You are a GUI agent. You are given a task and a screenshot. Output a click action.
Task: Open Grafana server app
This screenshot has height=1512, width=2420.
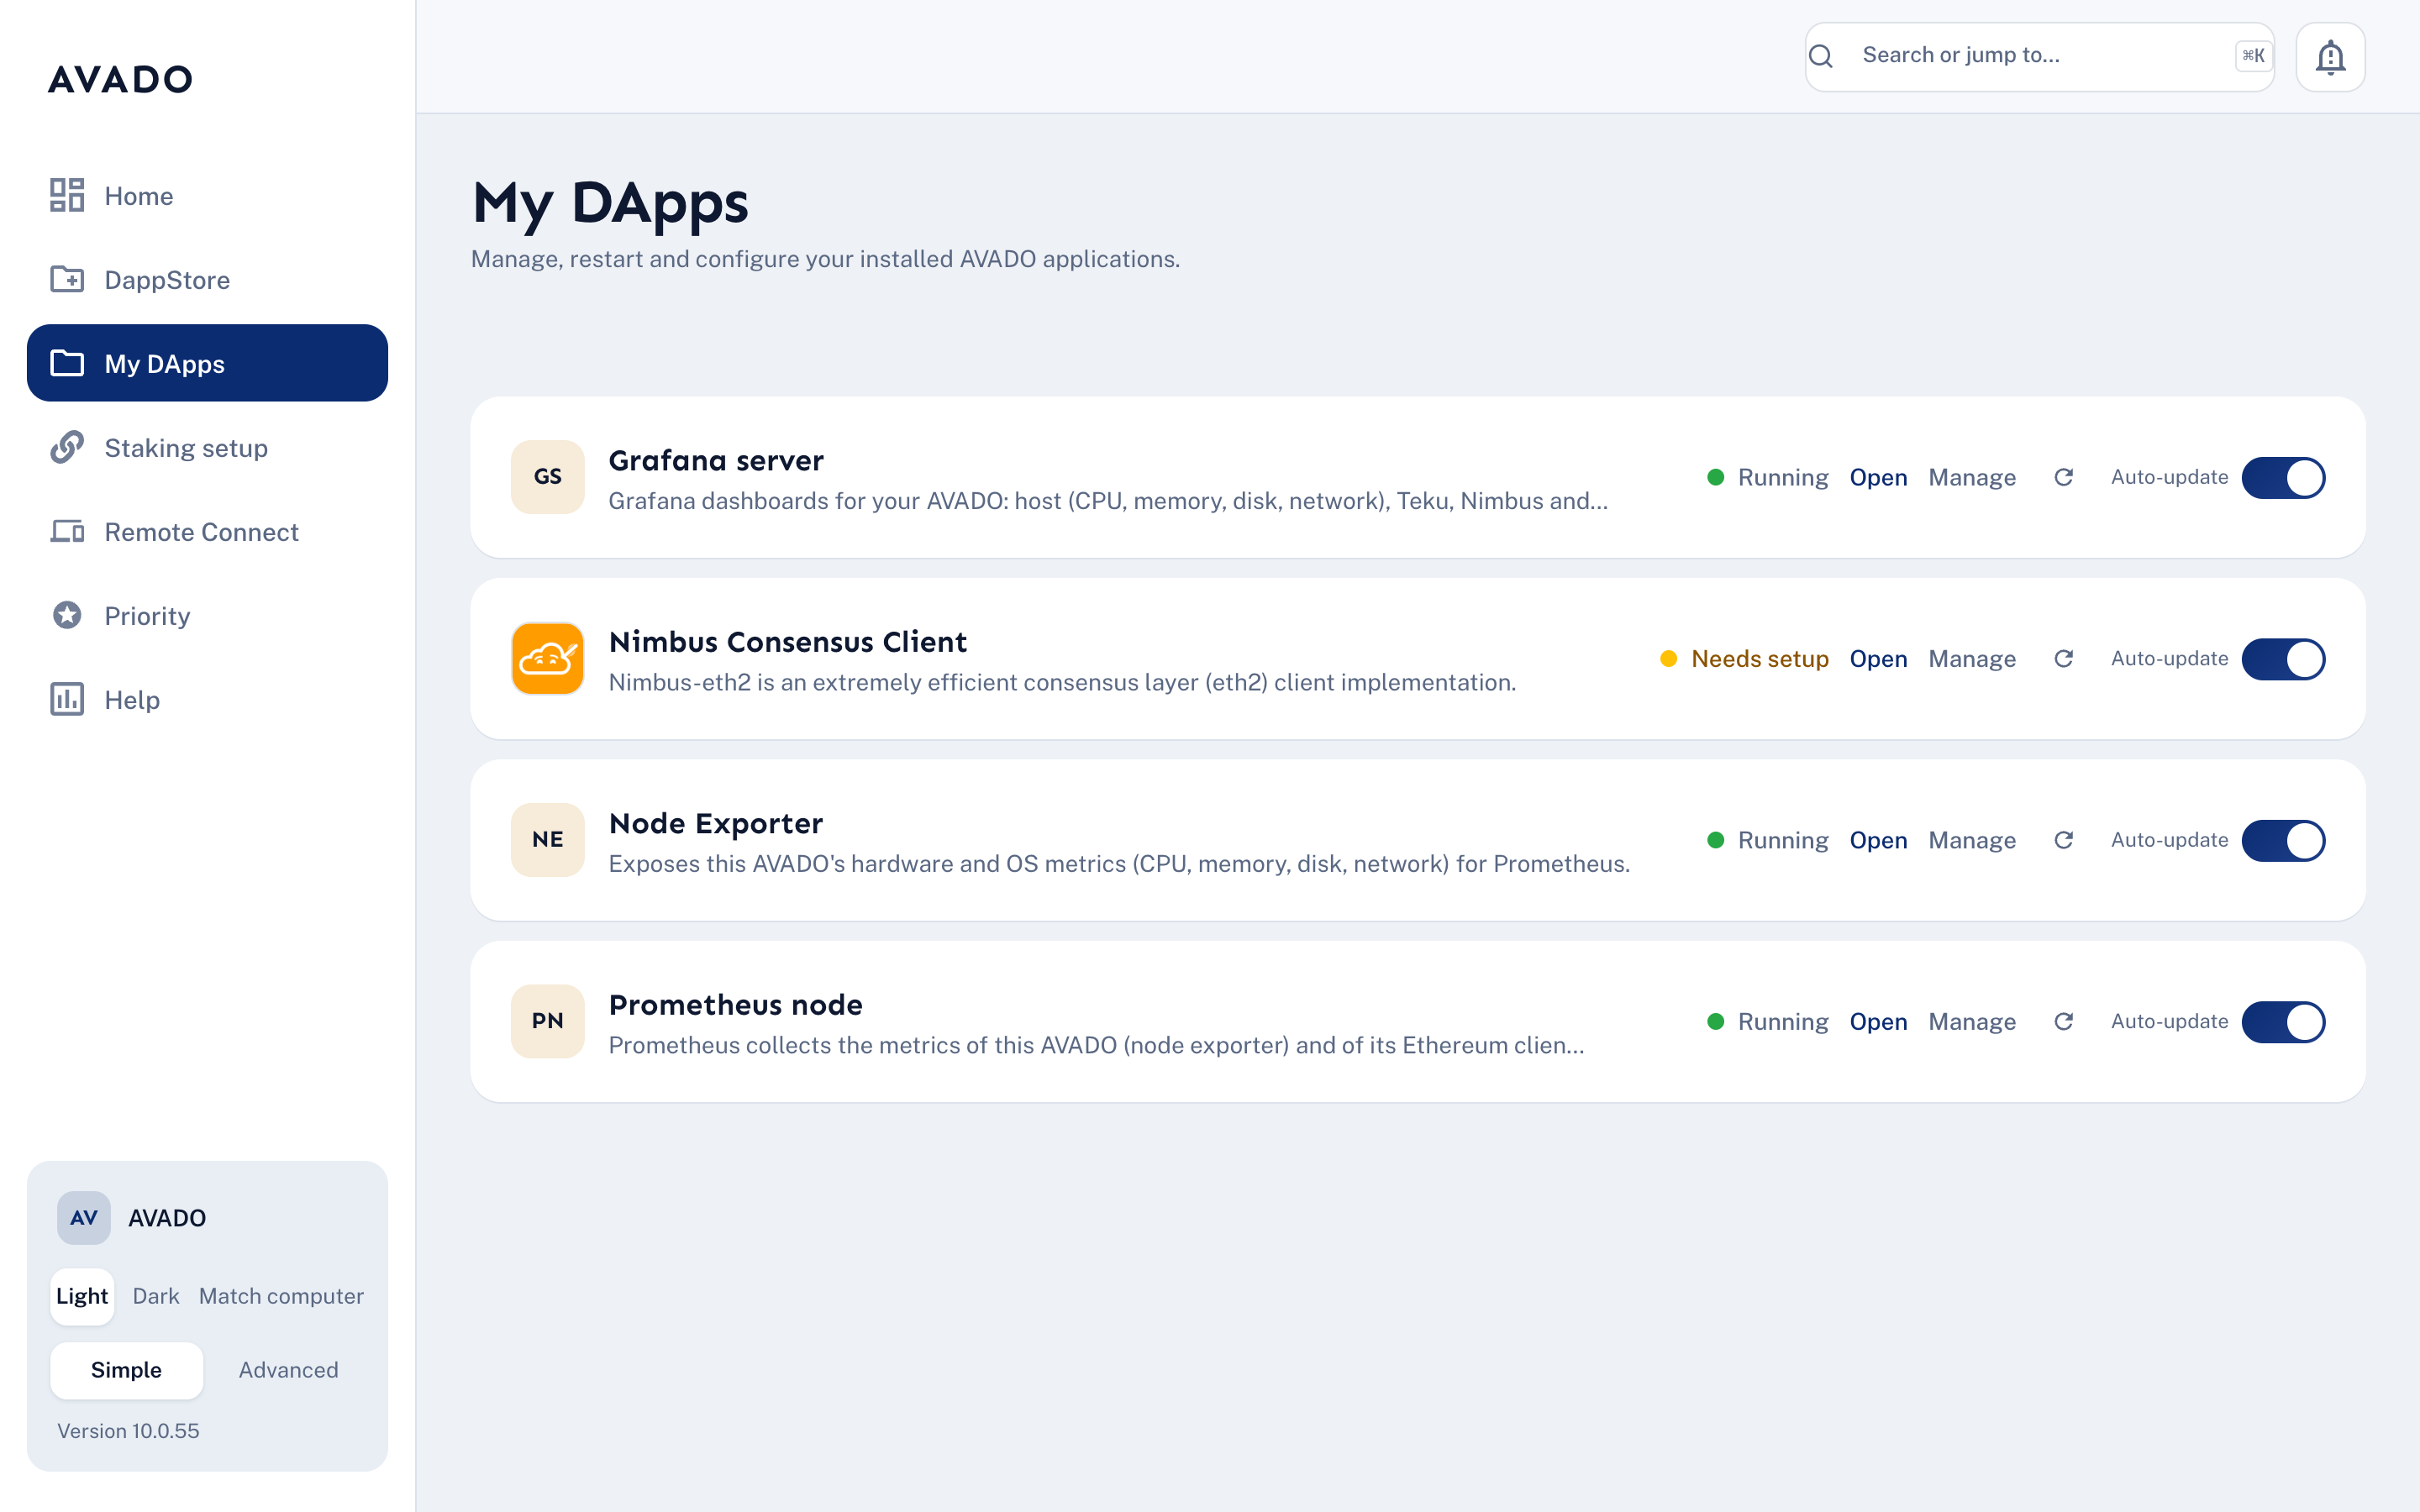pyautogui.click(x=1878, y=477)
